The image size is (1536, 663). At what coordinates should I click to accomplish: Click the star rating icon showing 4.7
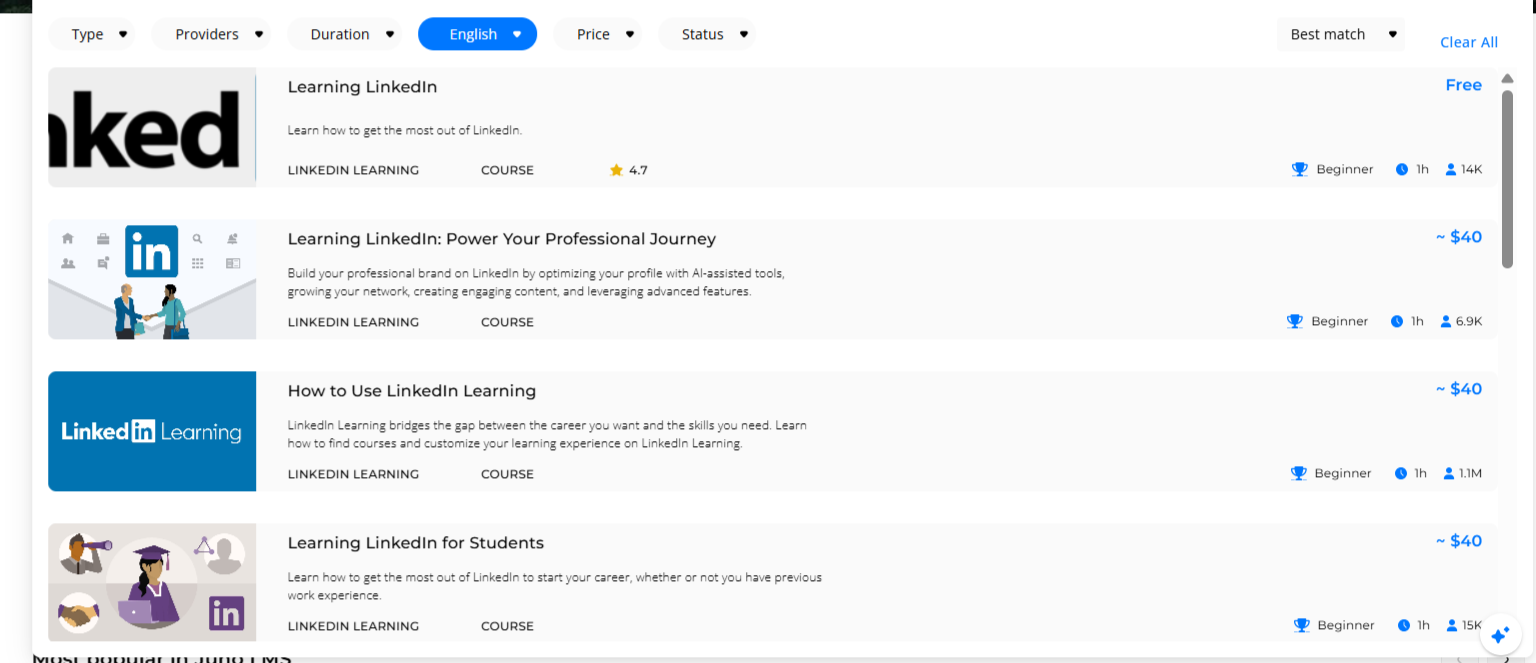tap(616, 170)
